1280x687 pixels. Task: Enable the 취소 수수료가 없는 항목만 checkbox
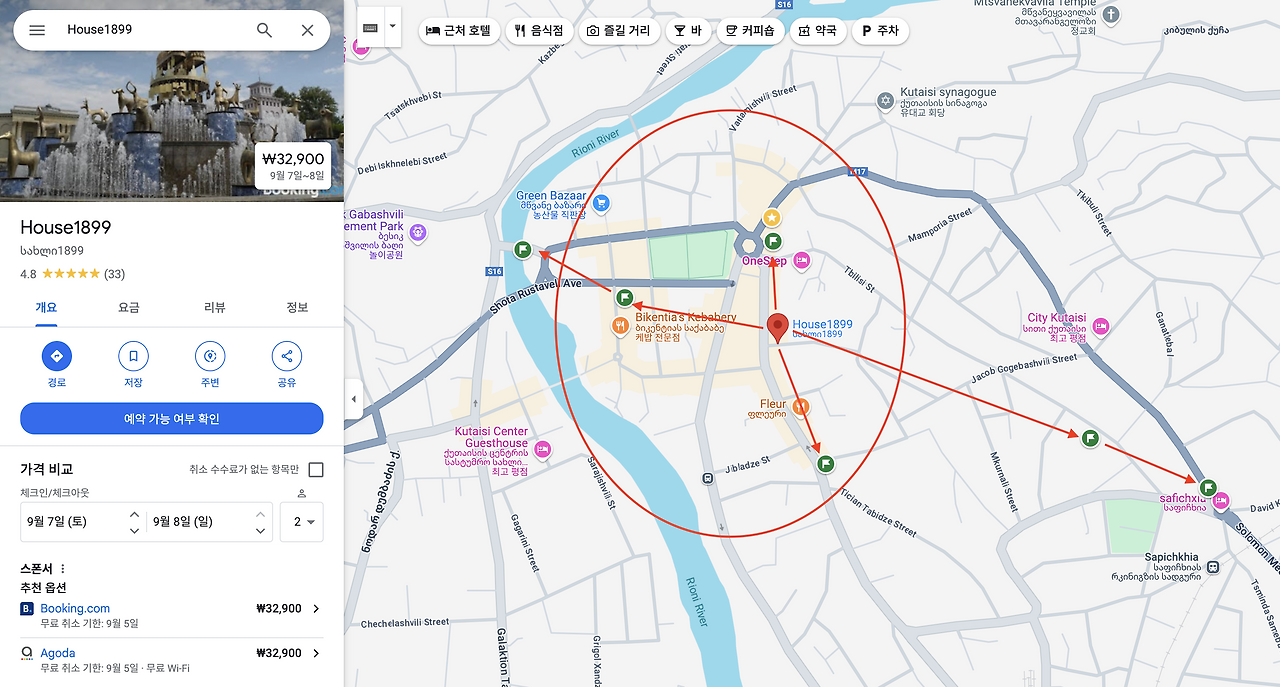click(x=316, y=470)
